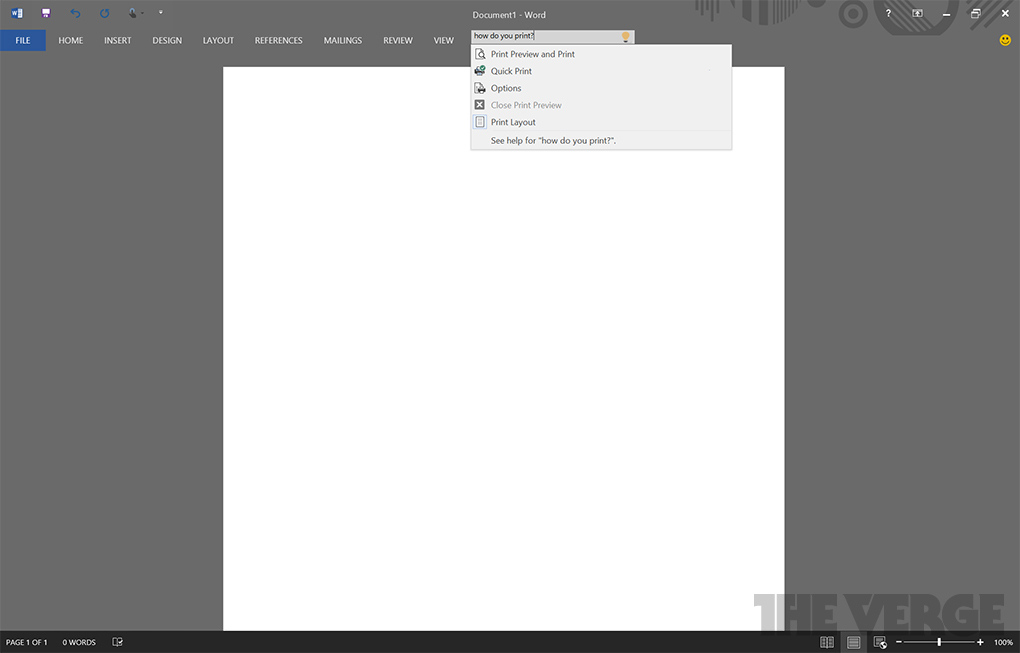Switch to Read Mode view
The image size is (1020, 653).
tap(827, 642)
